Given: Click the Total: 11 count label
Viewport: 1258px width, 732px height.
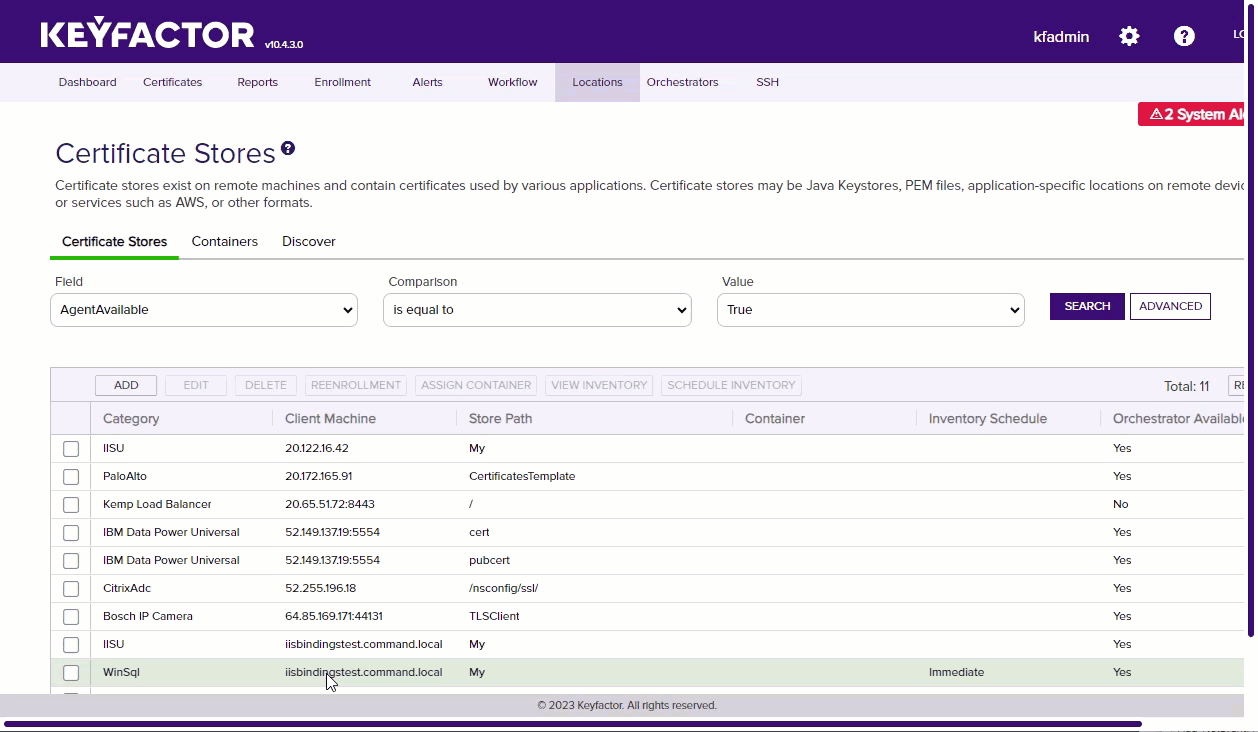Looking at the screenshot, I should coord(1186,386).
